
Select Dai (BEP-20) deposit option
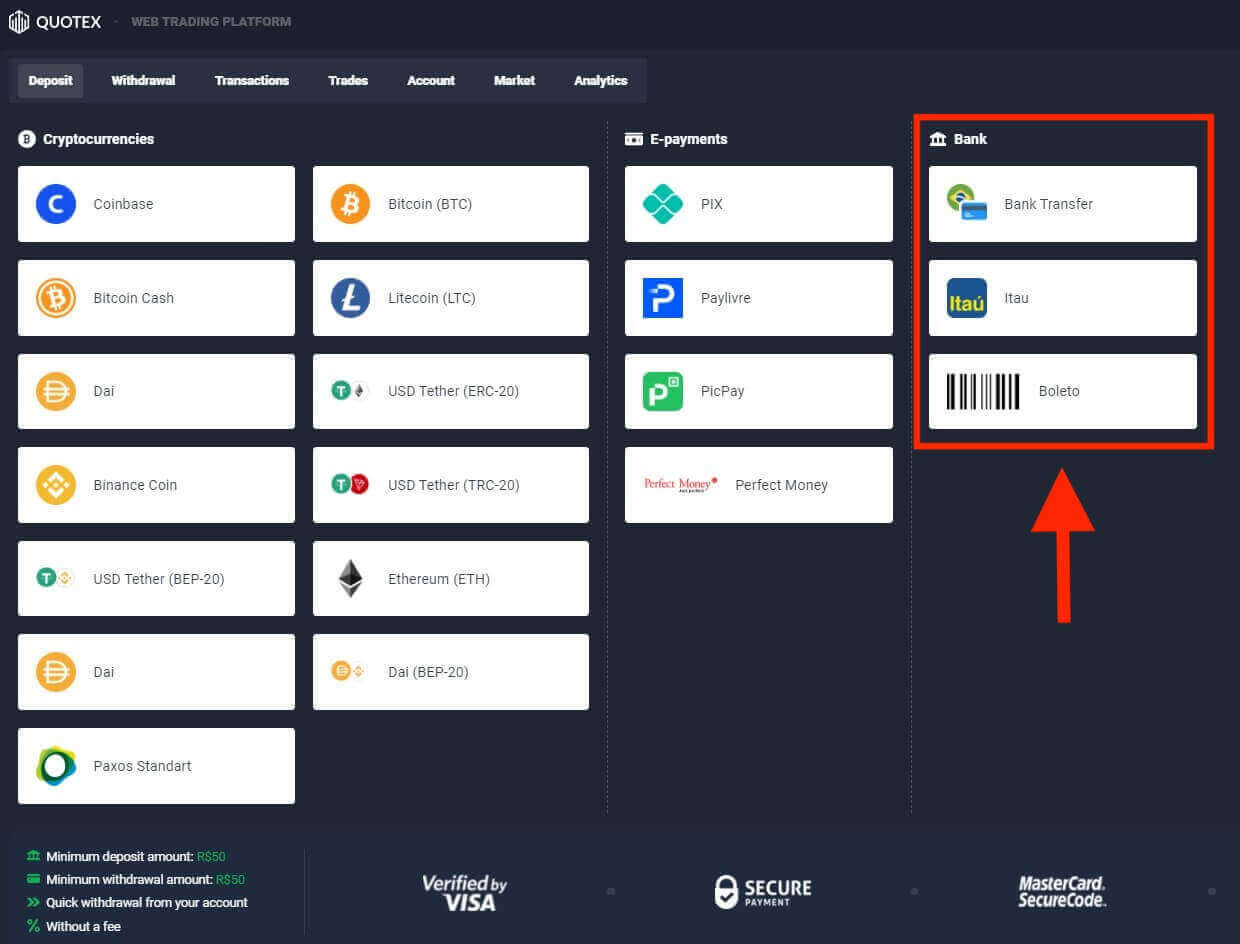pos(451,672)
